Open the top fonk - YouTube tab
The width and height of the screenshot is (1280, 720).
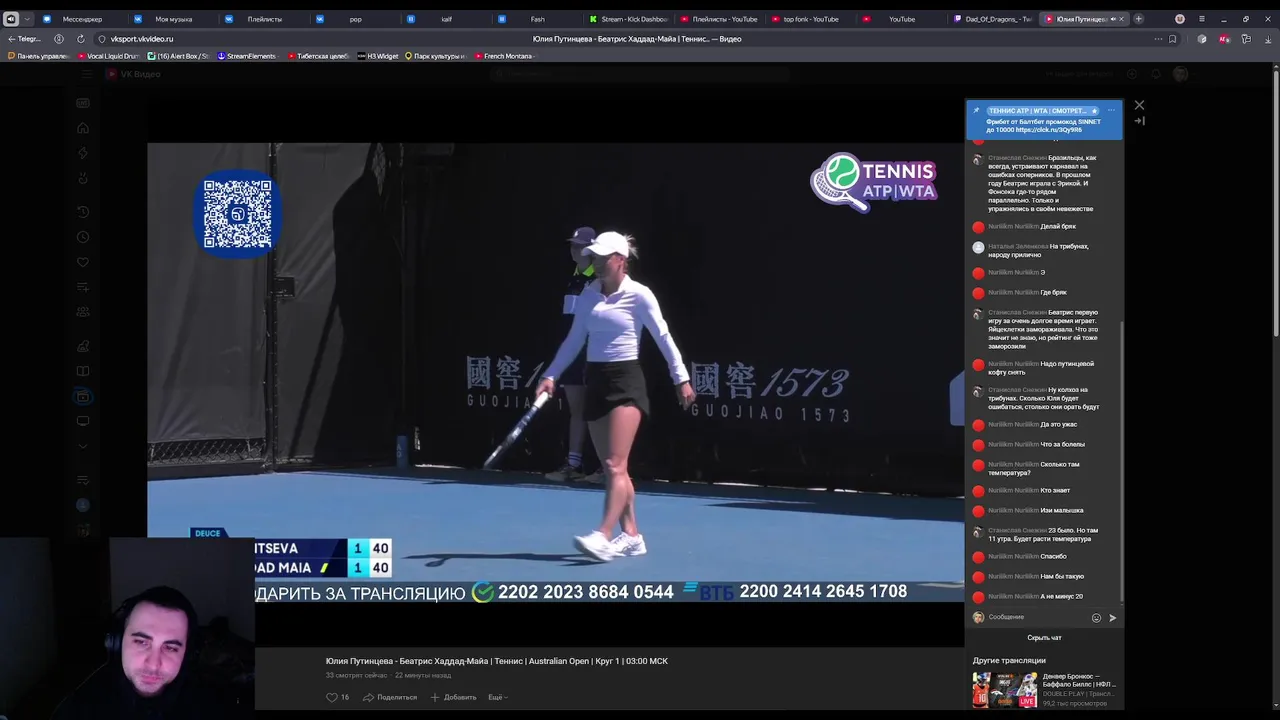click(x=811, y=19)
